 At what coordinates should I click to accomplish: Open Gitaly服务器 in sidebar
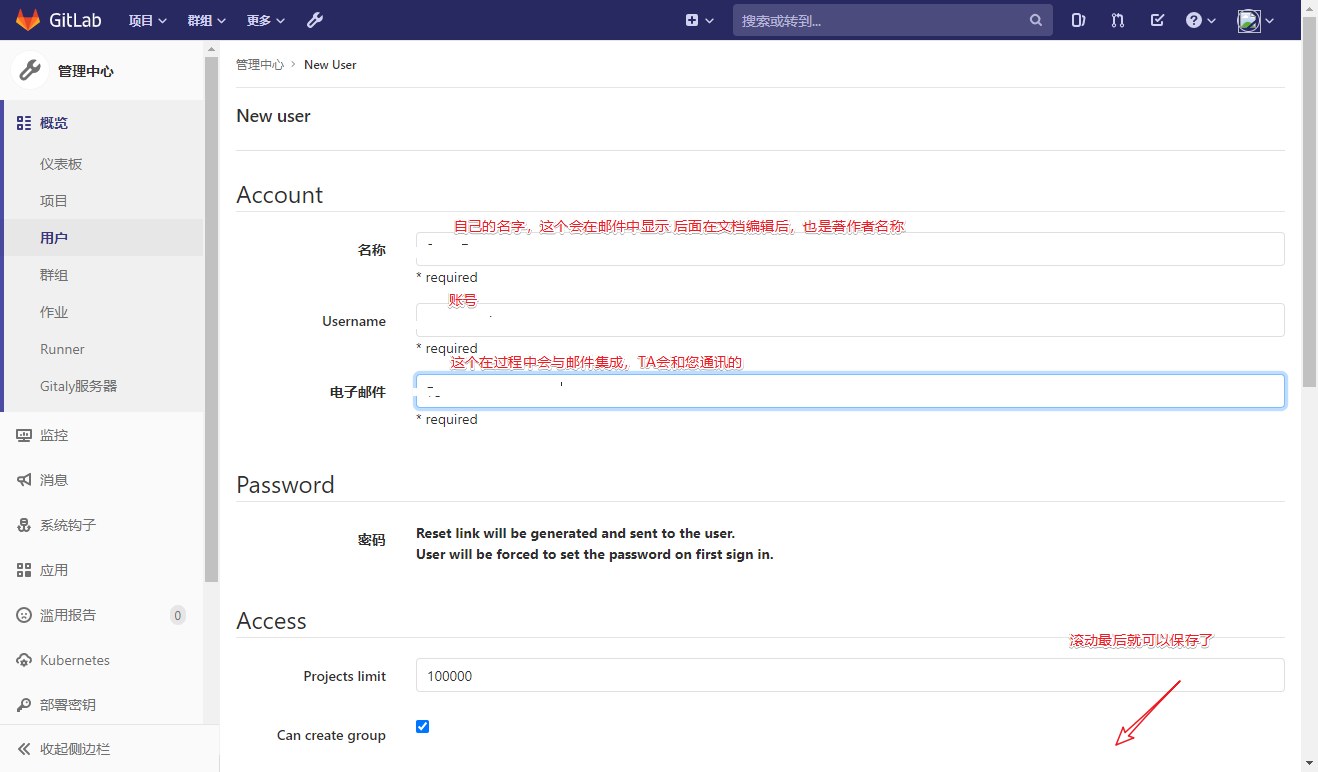[x=79, y=386]
